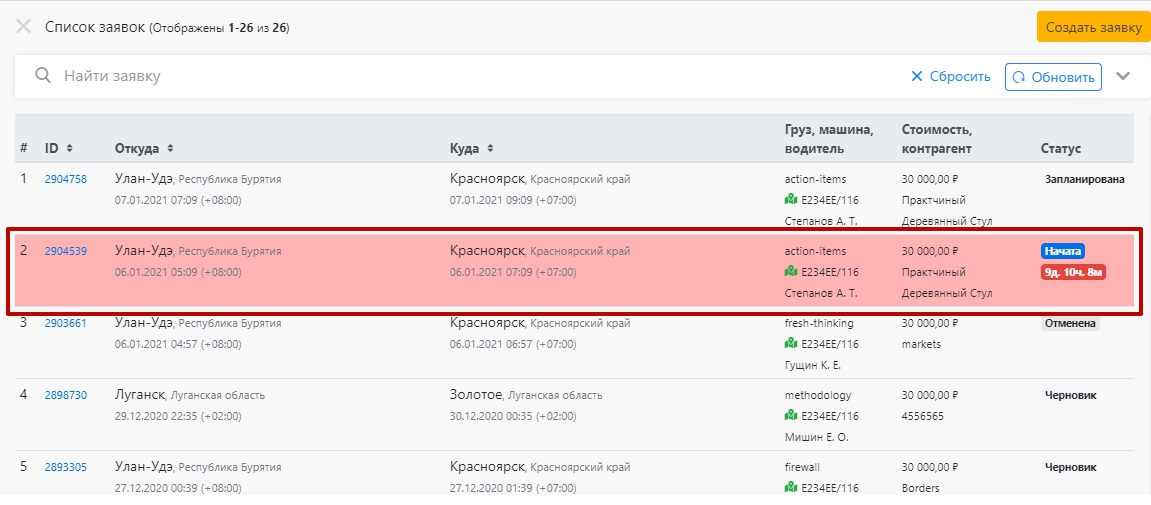Open request 2904539
This screenshot has height=505, width=1151.
click(65, 251)
